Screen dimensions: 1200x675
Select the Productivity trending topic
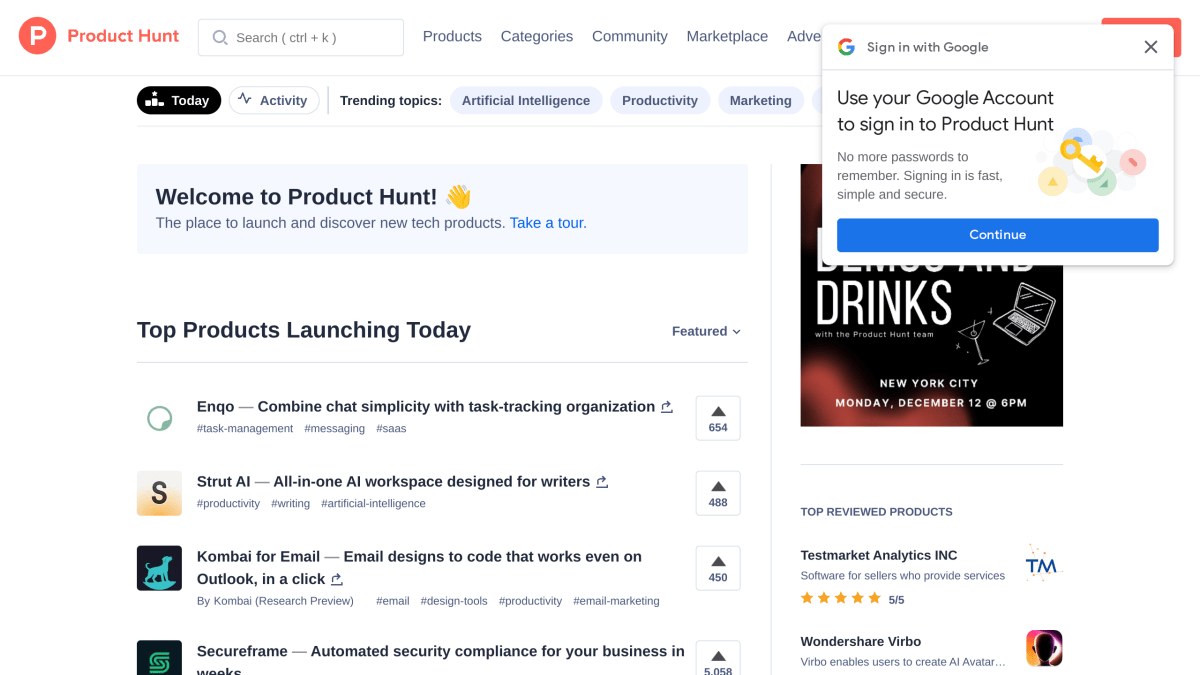(x=660, y=100)
